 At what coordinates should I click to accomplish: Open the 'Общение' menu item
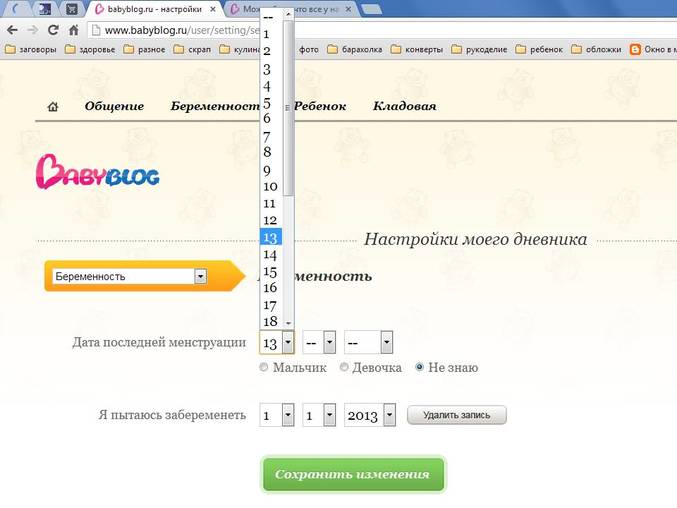click(114, 107)
